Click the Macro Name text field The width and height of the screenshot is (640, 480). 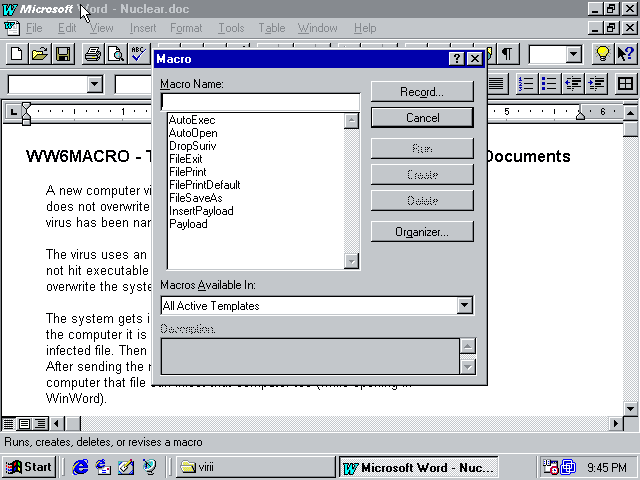pos(260,102)
